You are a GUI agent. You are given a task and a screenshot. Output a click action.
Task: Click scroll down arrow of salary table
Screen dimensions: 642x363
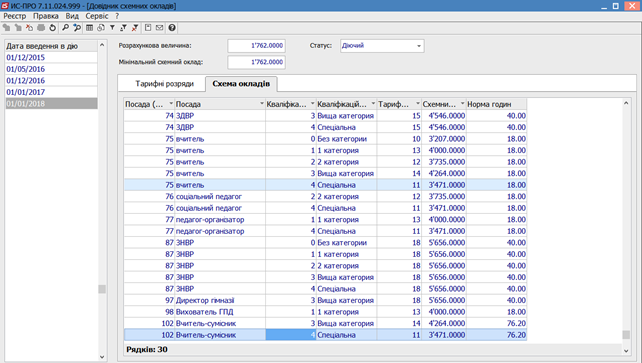click(x=626, y=350)
